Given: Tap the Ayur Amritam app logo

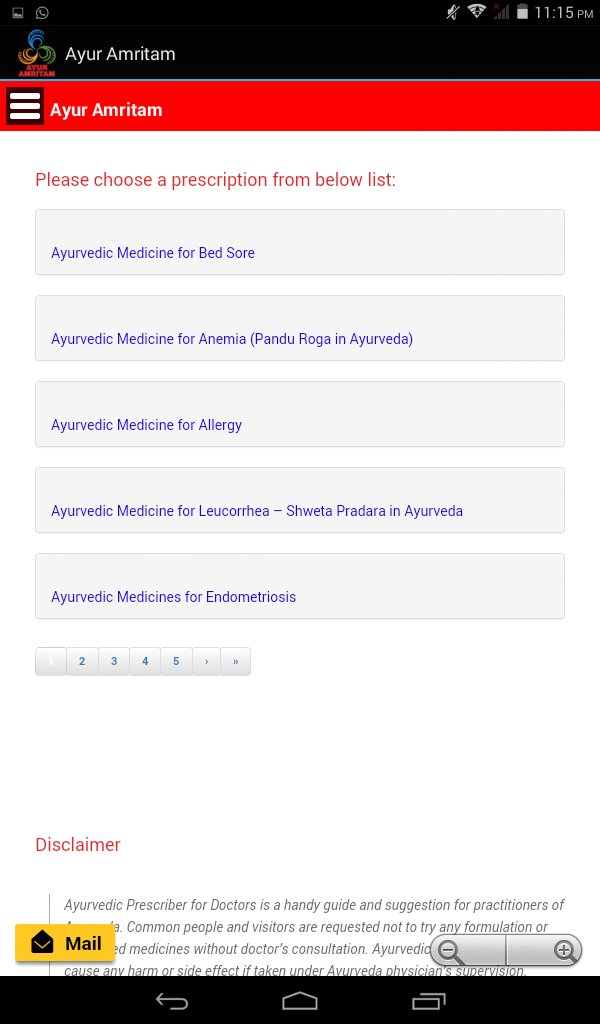Looking at the screenshot, I should (37, 54).
